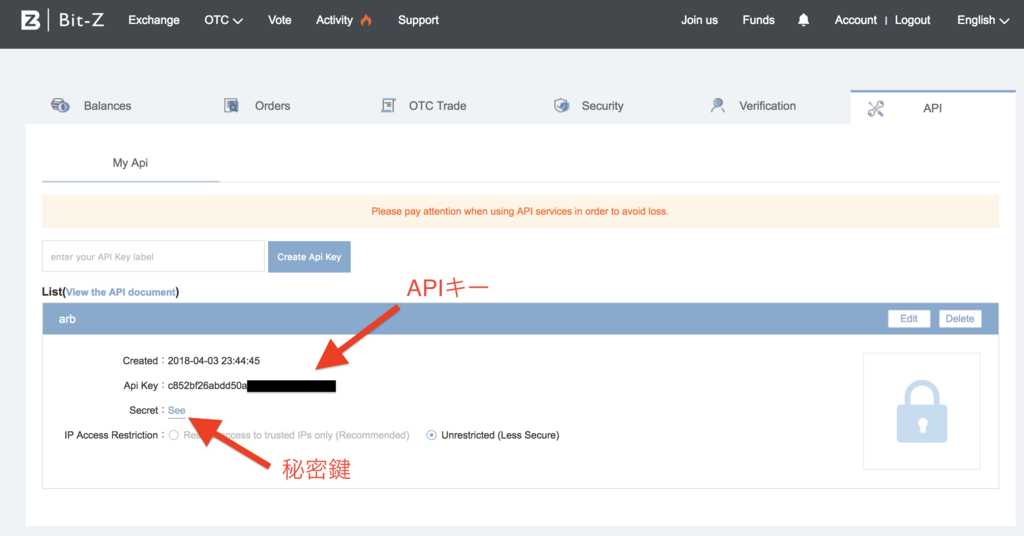
Task: Click the Create Api Key button
Action: click(x=309, y=257)
